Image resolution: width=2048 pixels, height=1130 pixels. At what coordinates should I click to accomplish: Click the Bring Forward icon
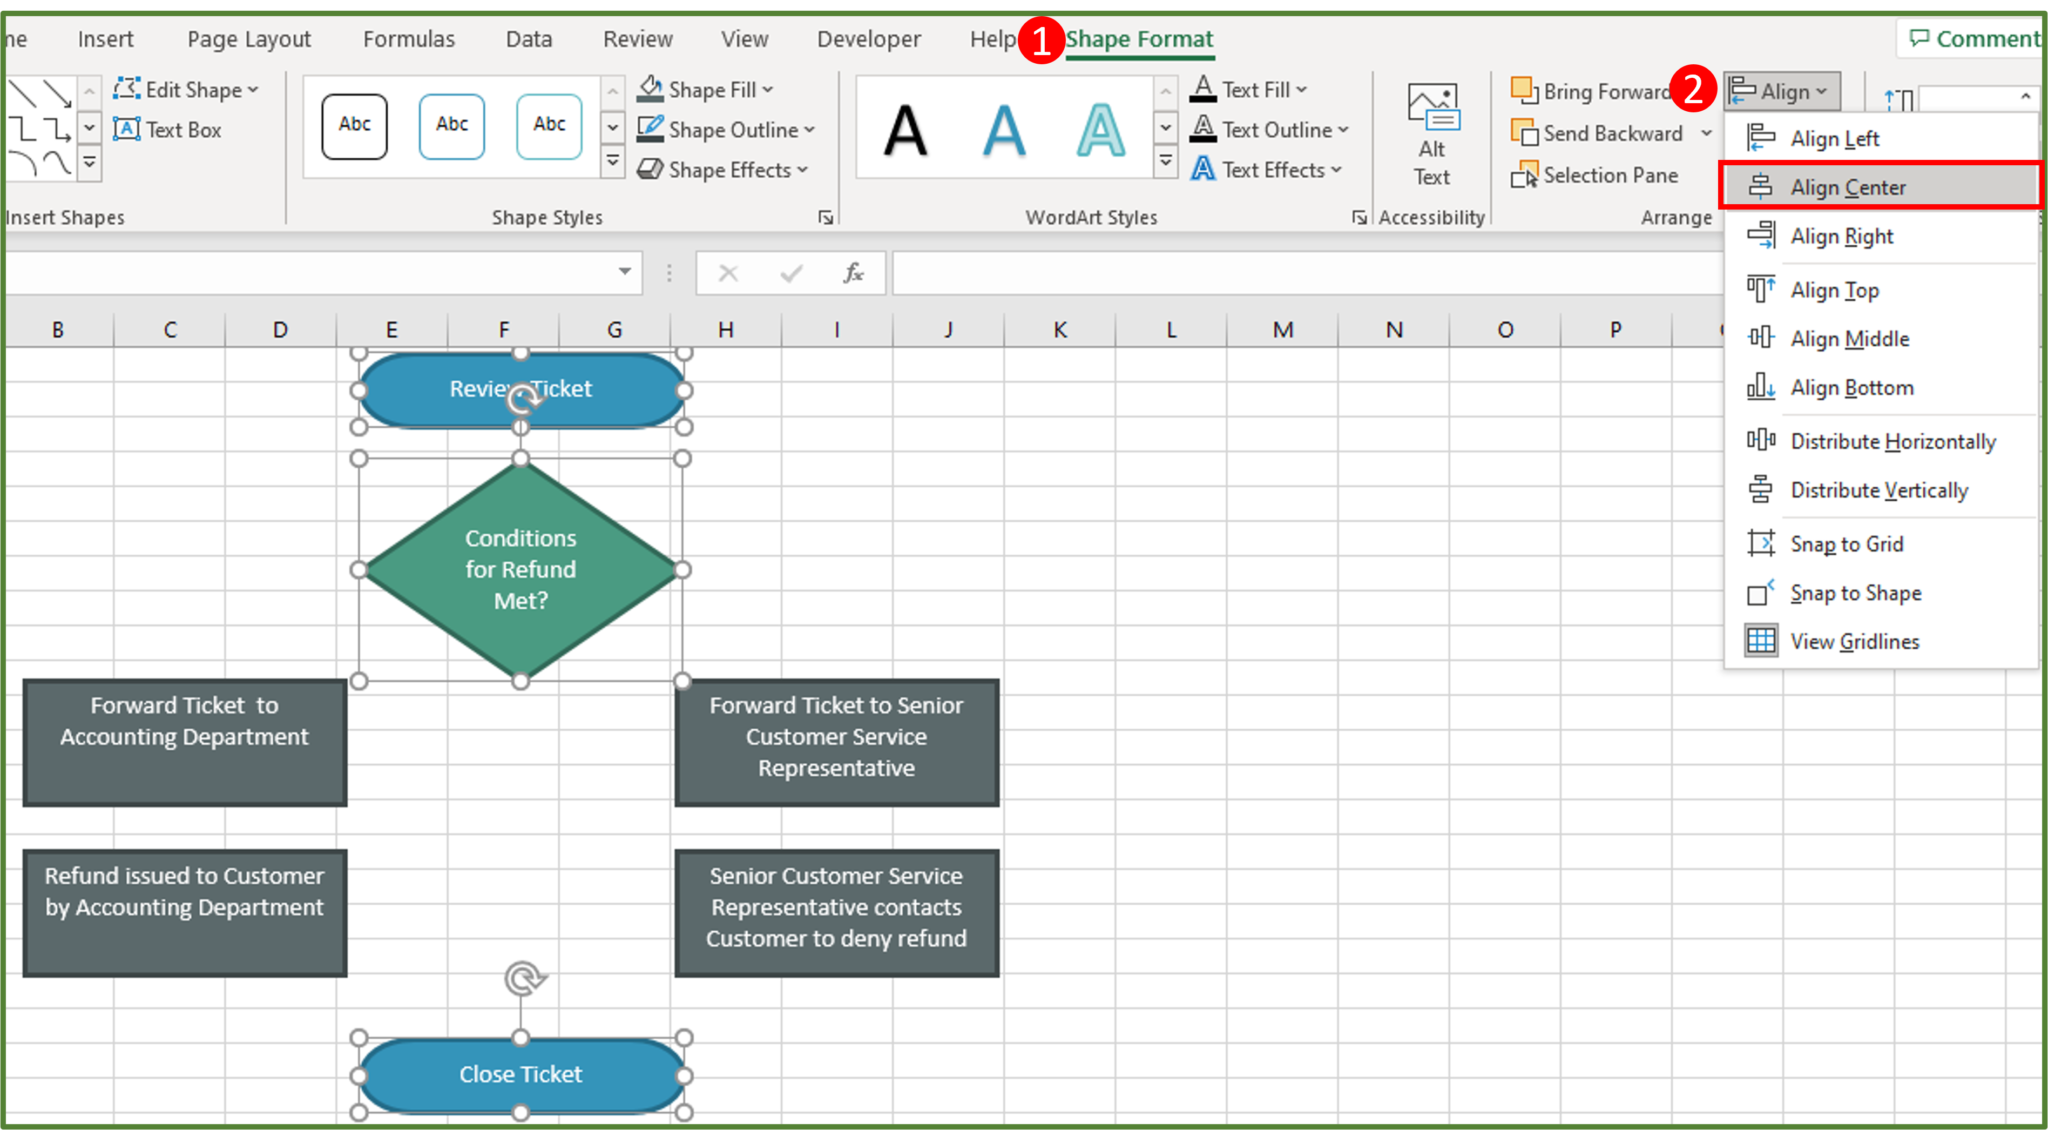(1525, 90)
